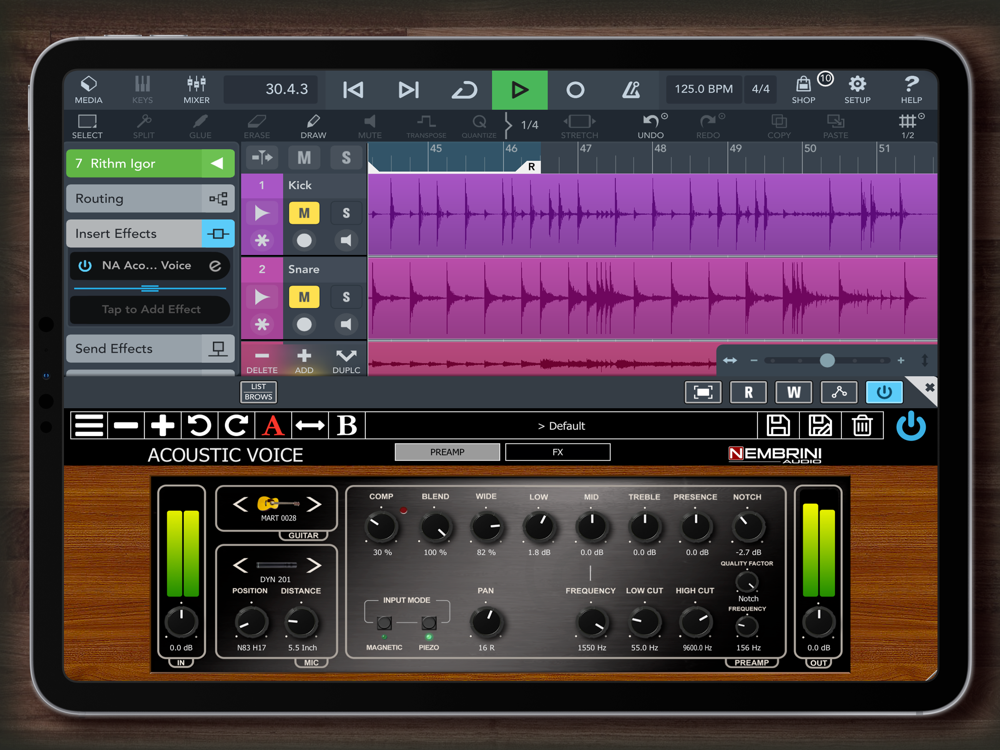
Task: Open the Setup gear
Action: pos(857,90)
